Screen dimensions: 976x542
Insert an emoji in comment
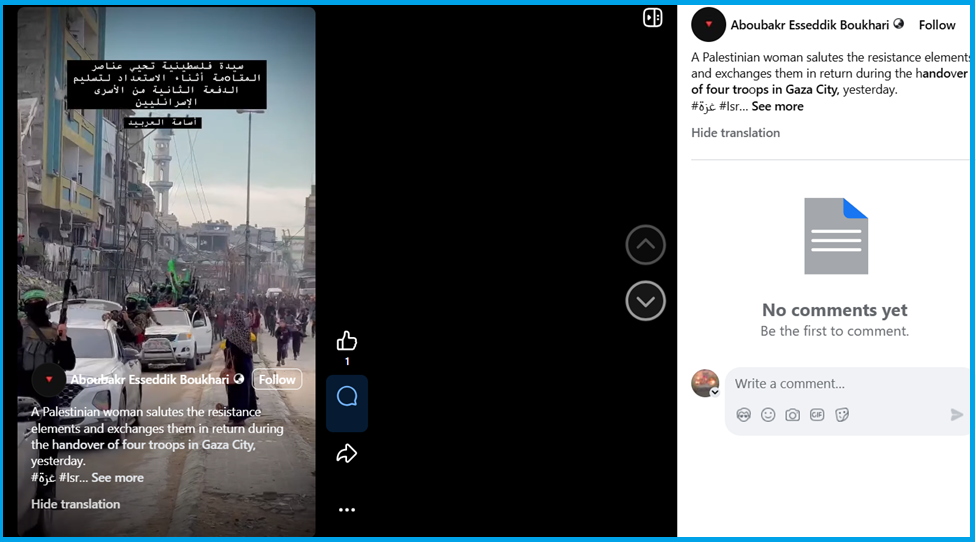pyautogui.click(x=768, y=414)
